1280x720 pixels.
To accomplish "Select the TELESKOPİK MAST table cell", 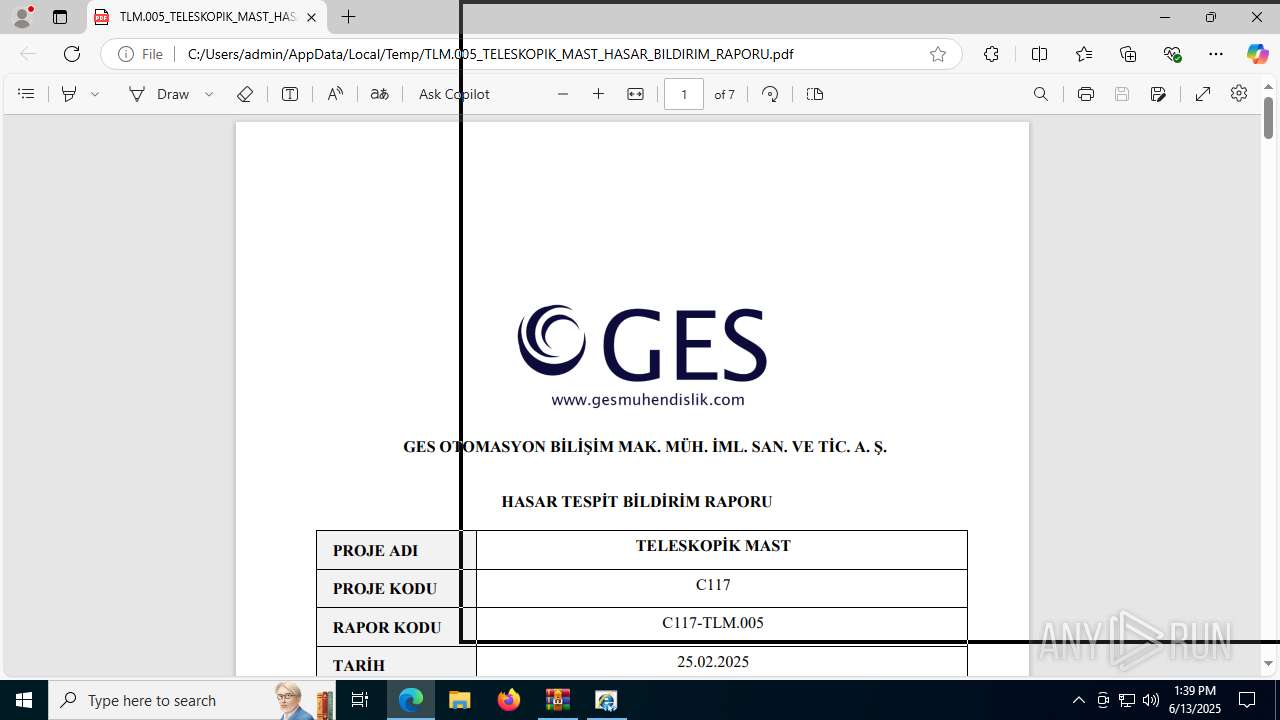I will click(x=722, y=550).
